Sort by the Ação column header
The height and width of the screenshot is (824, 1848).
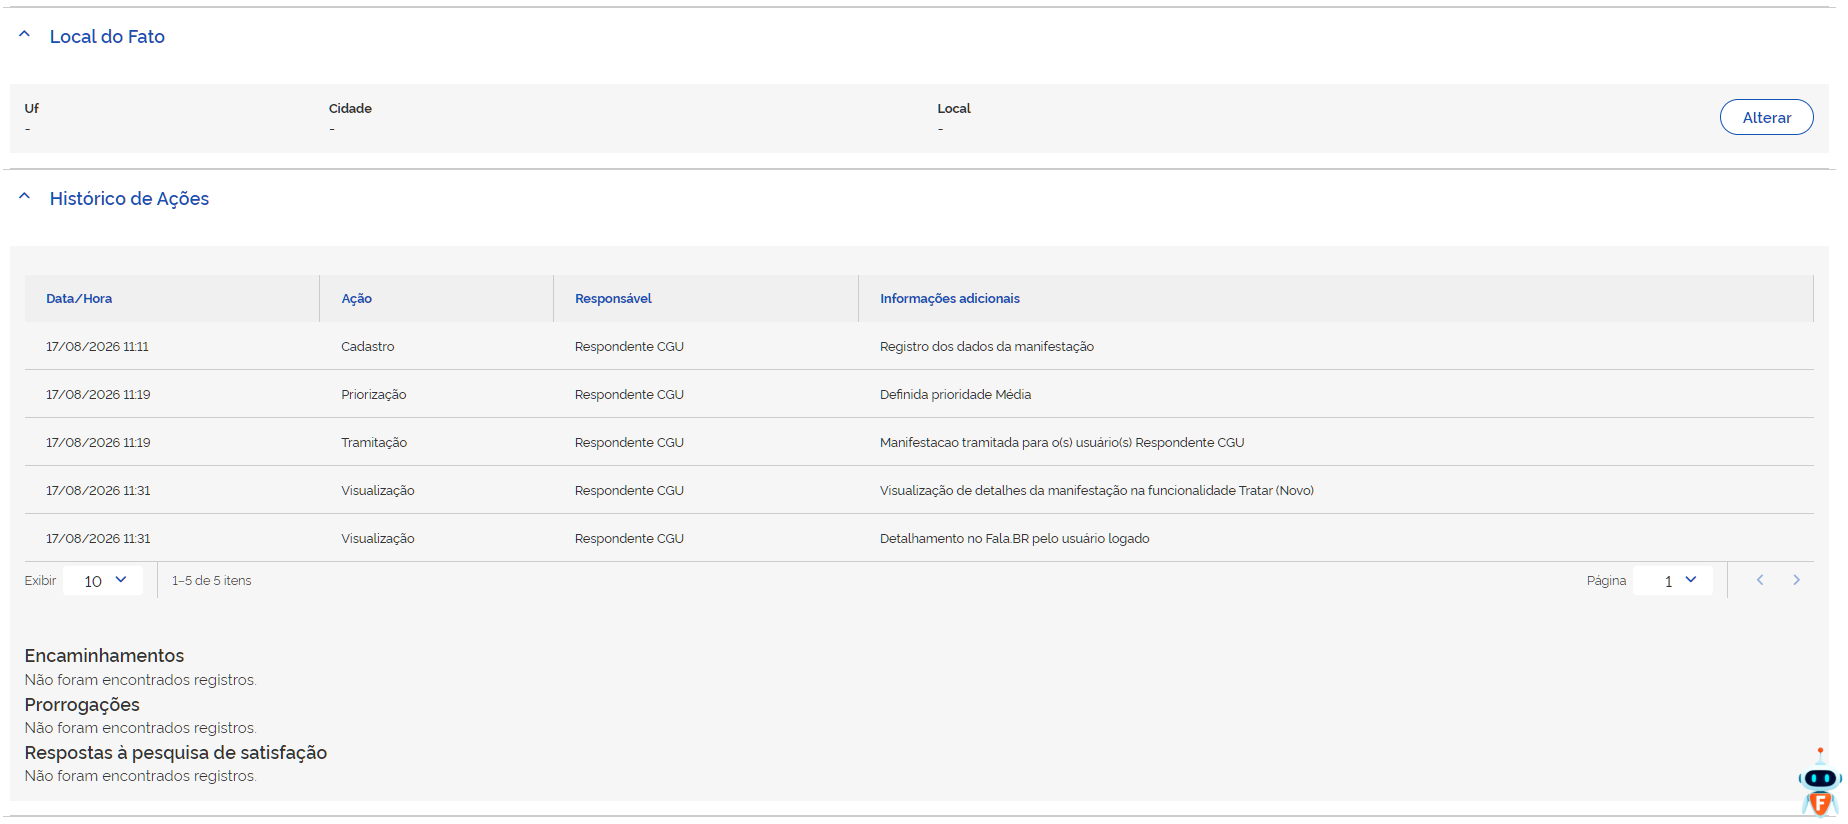point(356,298)
